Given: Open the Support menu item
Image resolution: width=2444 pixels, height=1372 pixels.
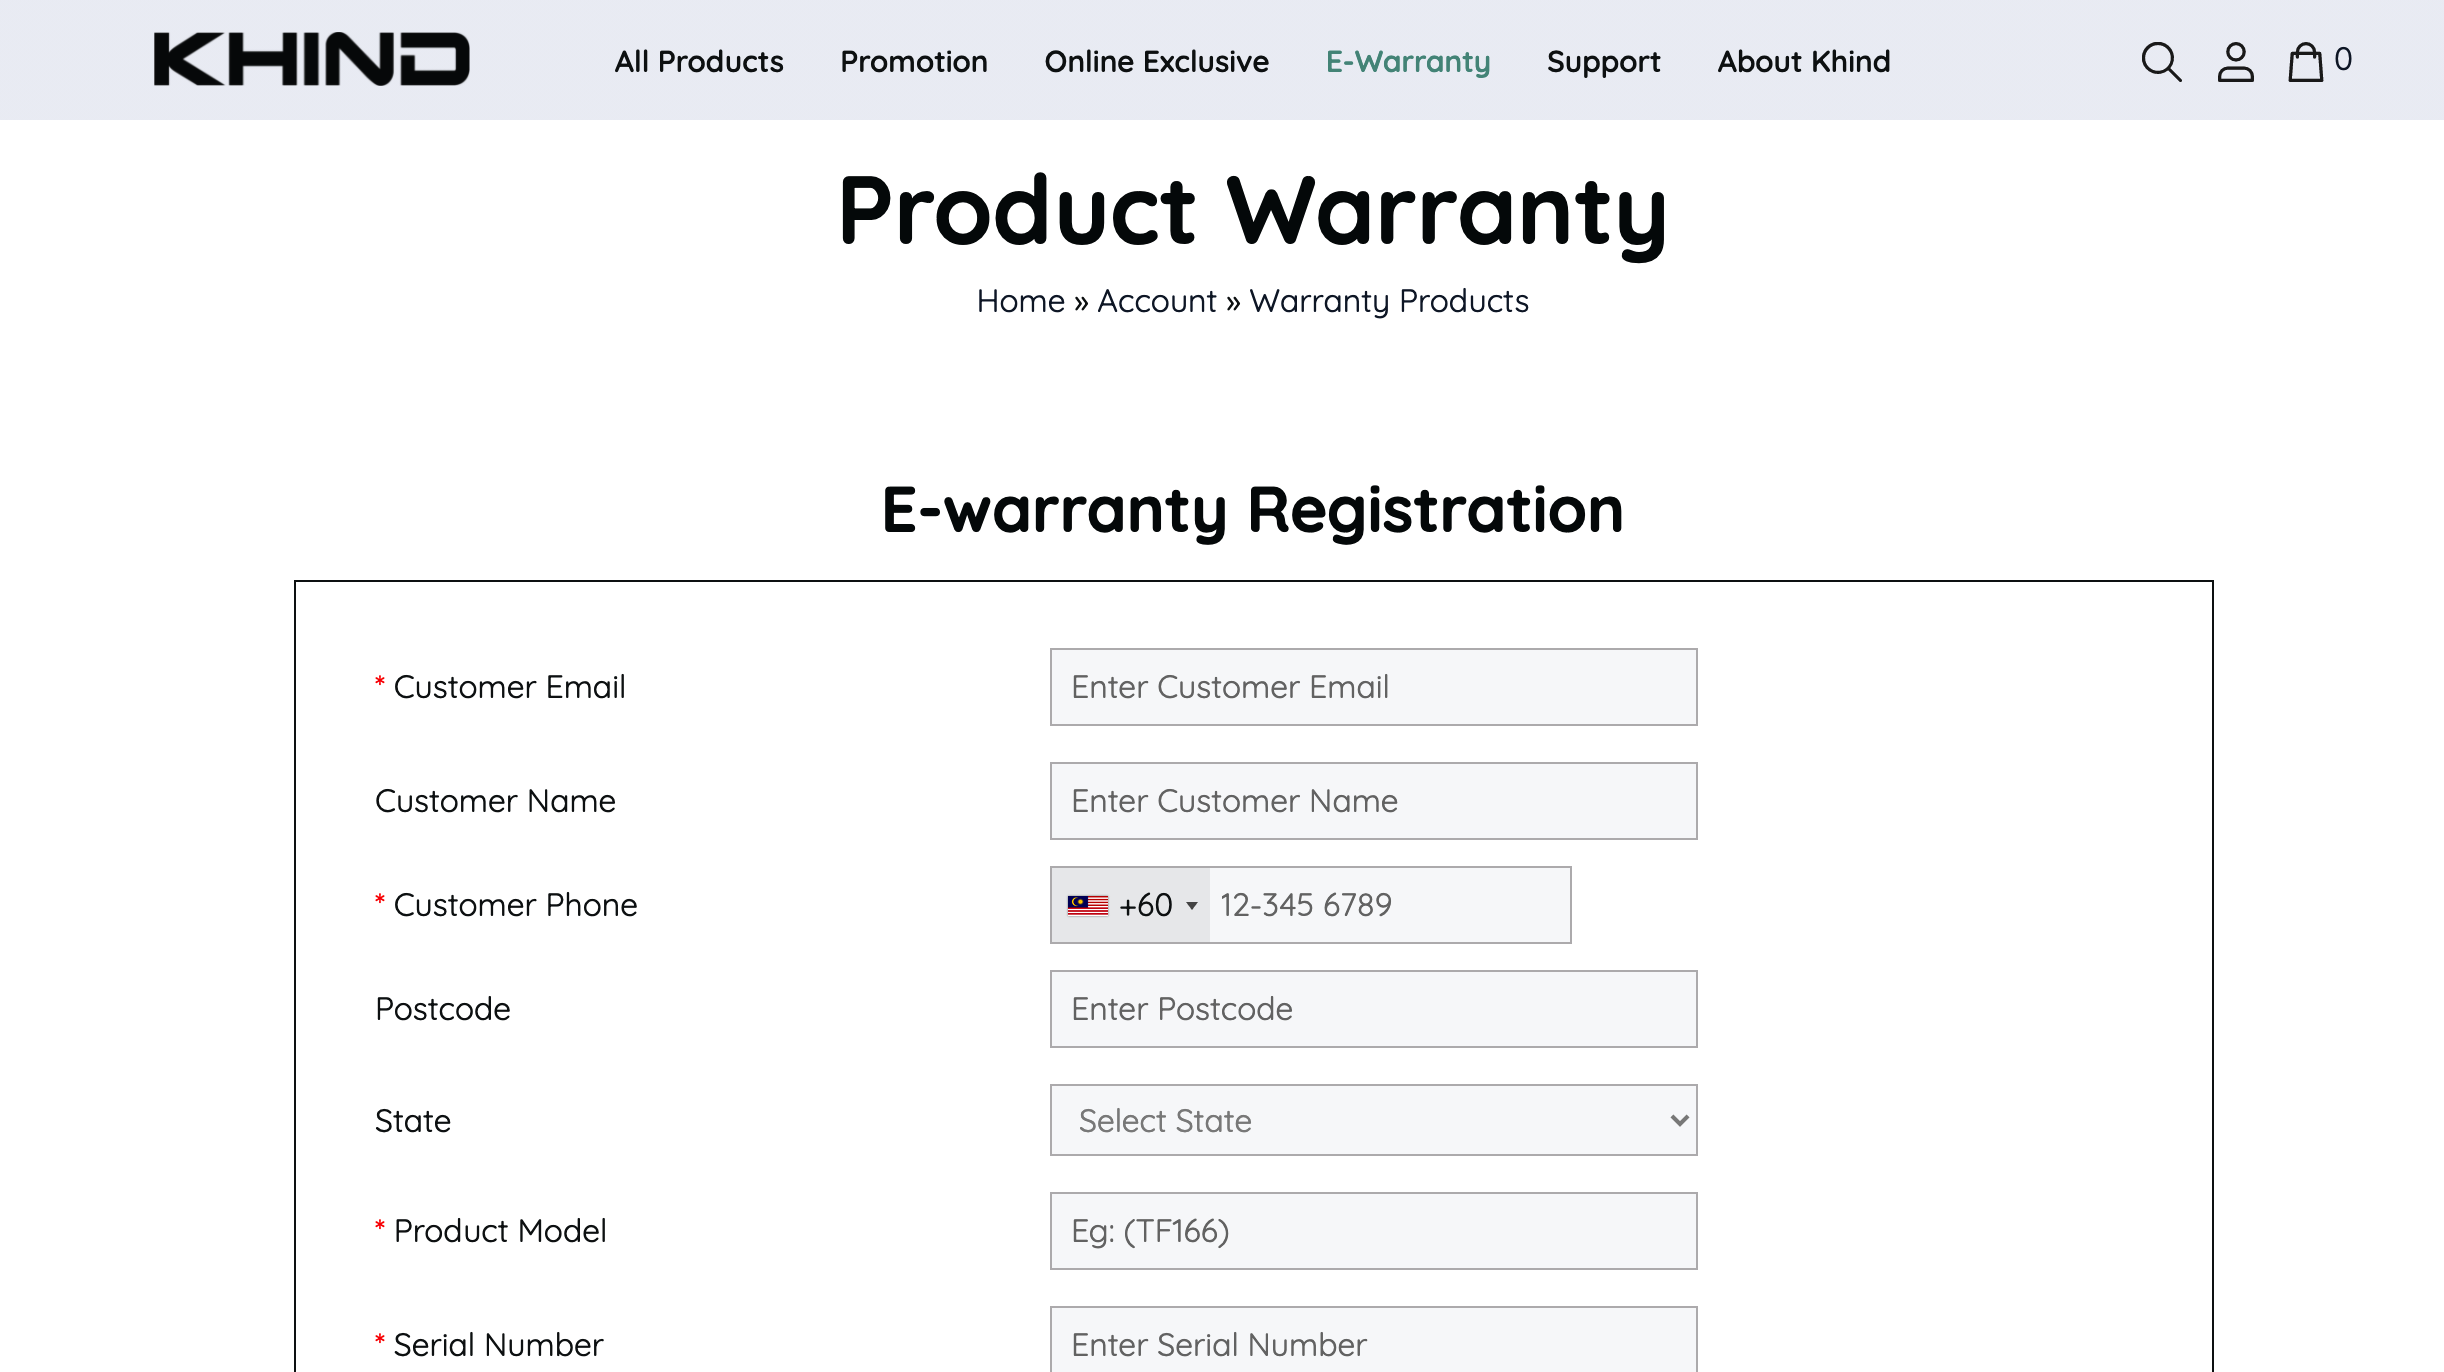Looking at the screenshot, I should 1602,62.
